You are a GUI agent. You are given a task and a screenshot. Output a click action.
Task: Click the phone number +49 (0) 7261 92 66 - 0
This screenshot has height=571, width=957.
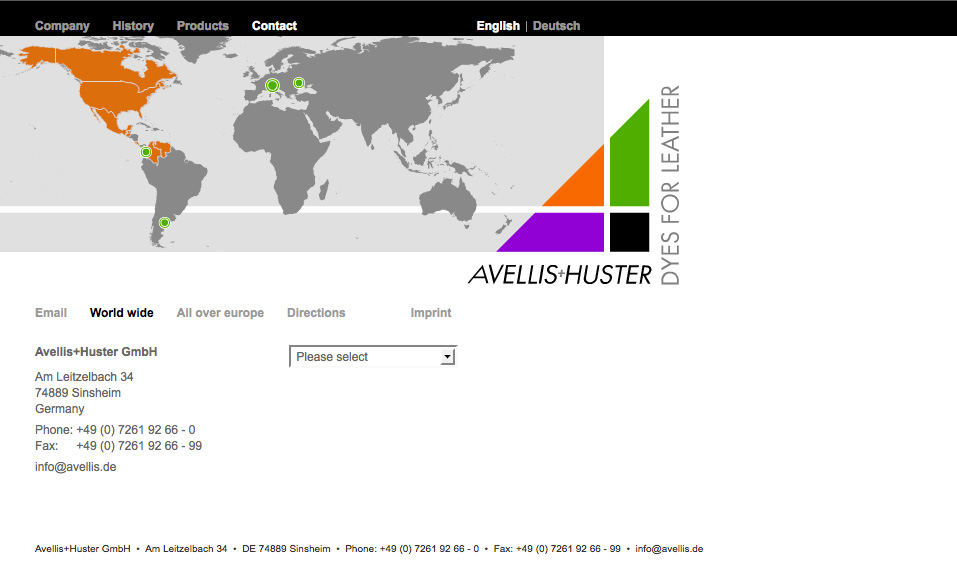coord(135,429)
